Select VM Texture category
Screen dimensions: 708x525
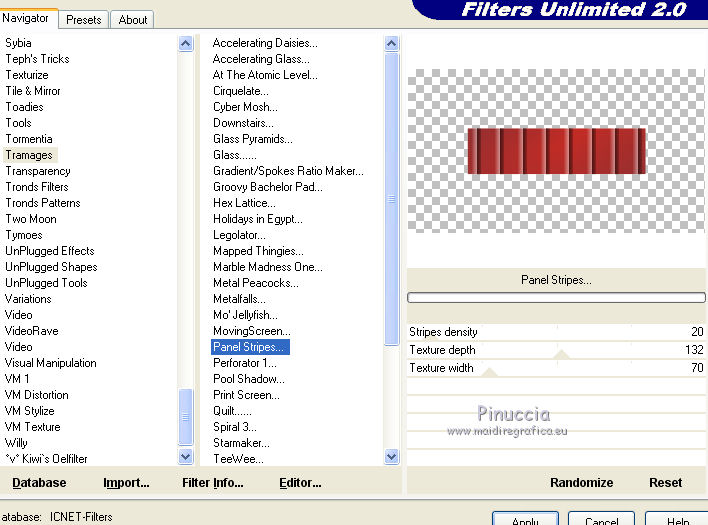33,427
